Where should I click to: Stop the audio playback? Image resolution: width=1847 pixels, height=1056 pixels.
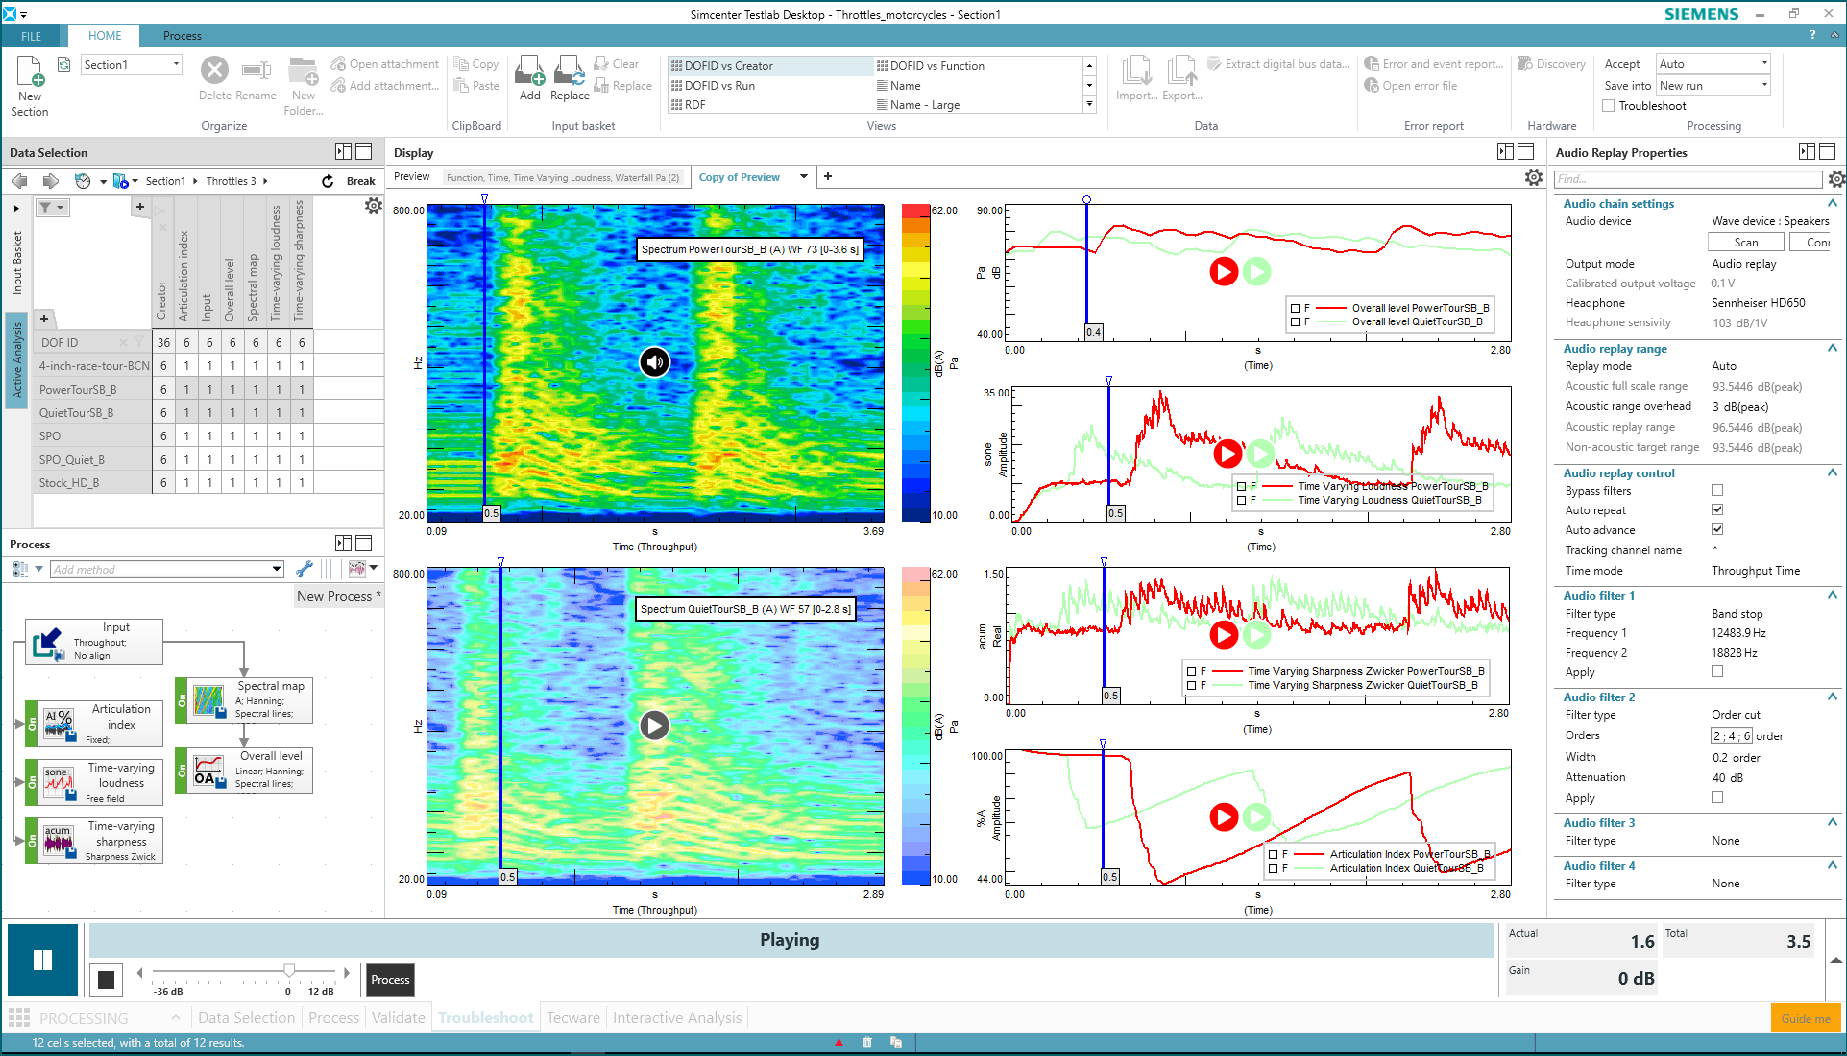pos(105,980)
